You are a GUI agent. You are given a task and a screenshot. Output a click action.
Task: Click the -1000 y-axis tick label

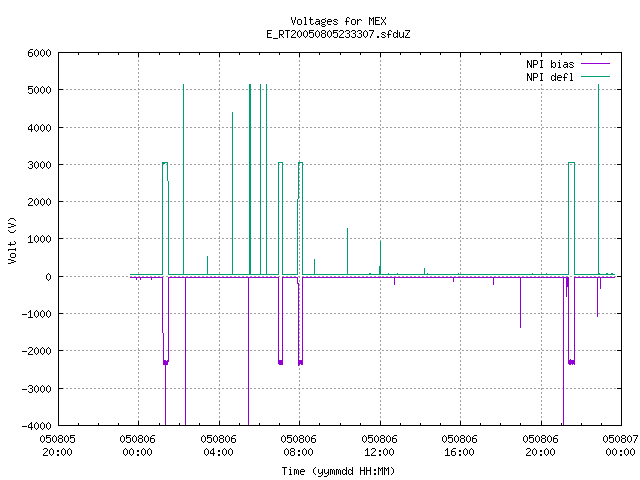37,314
